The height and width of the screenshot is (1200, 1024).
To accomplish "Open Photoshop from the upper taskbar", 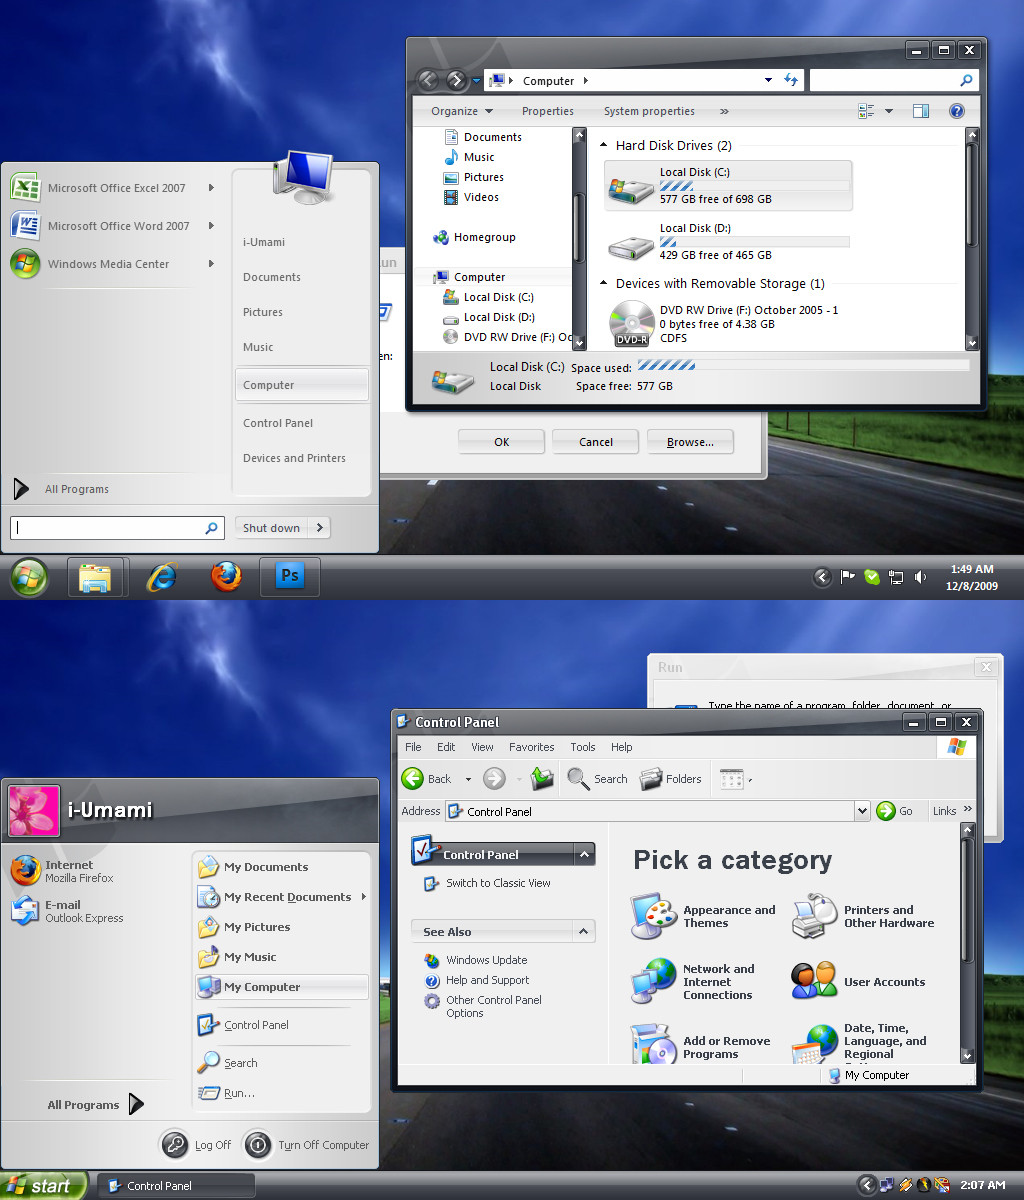I will click(x=289, y=577).
